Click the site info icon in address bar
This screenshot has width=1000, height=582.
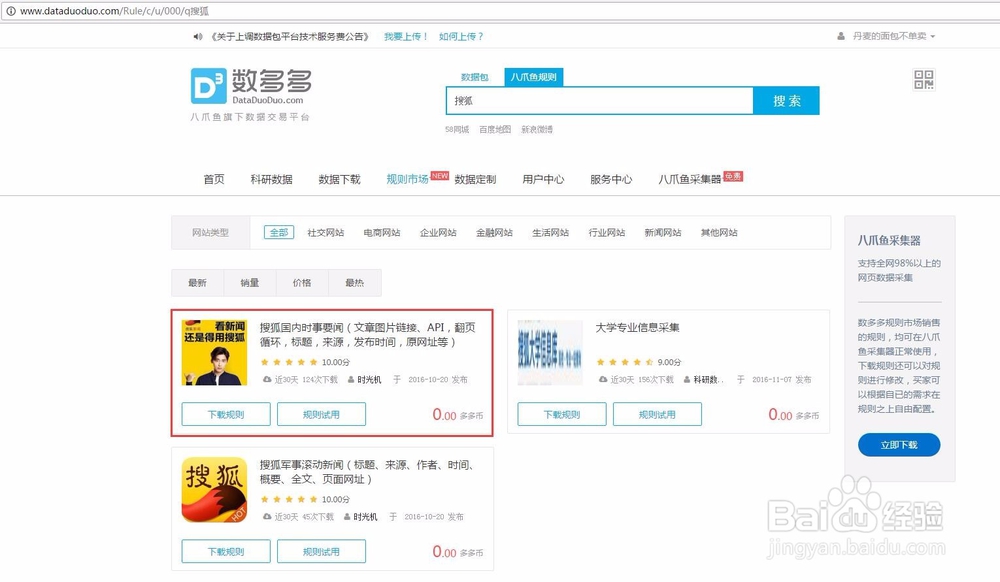click(x=10, y=11)
